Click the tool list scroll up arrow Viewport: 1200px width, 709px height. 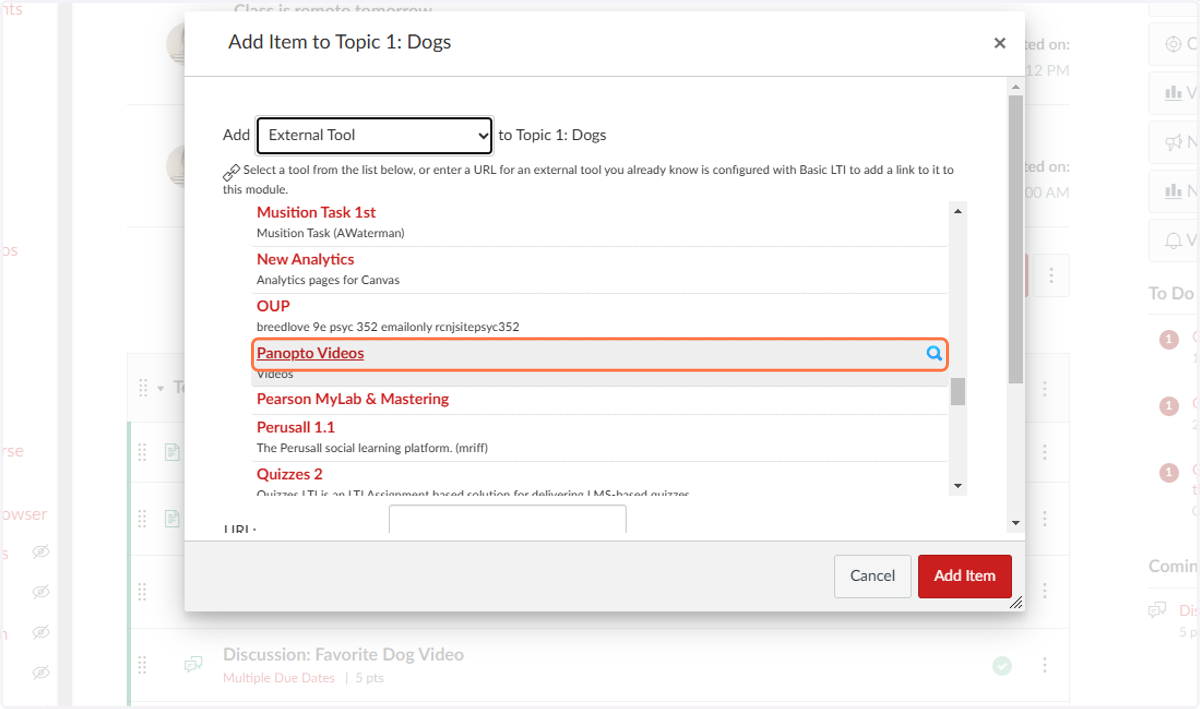958,211
